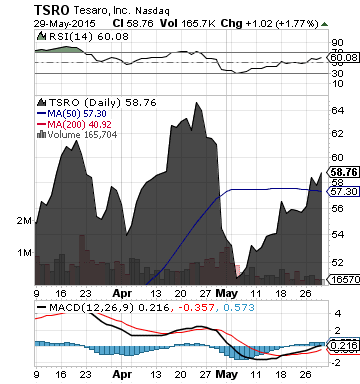Click the boxed 57.30 moving average tag on the price axis
The width and height of the screenshot is (360, 384).
point(344,192)
